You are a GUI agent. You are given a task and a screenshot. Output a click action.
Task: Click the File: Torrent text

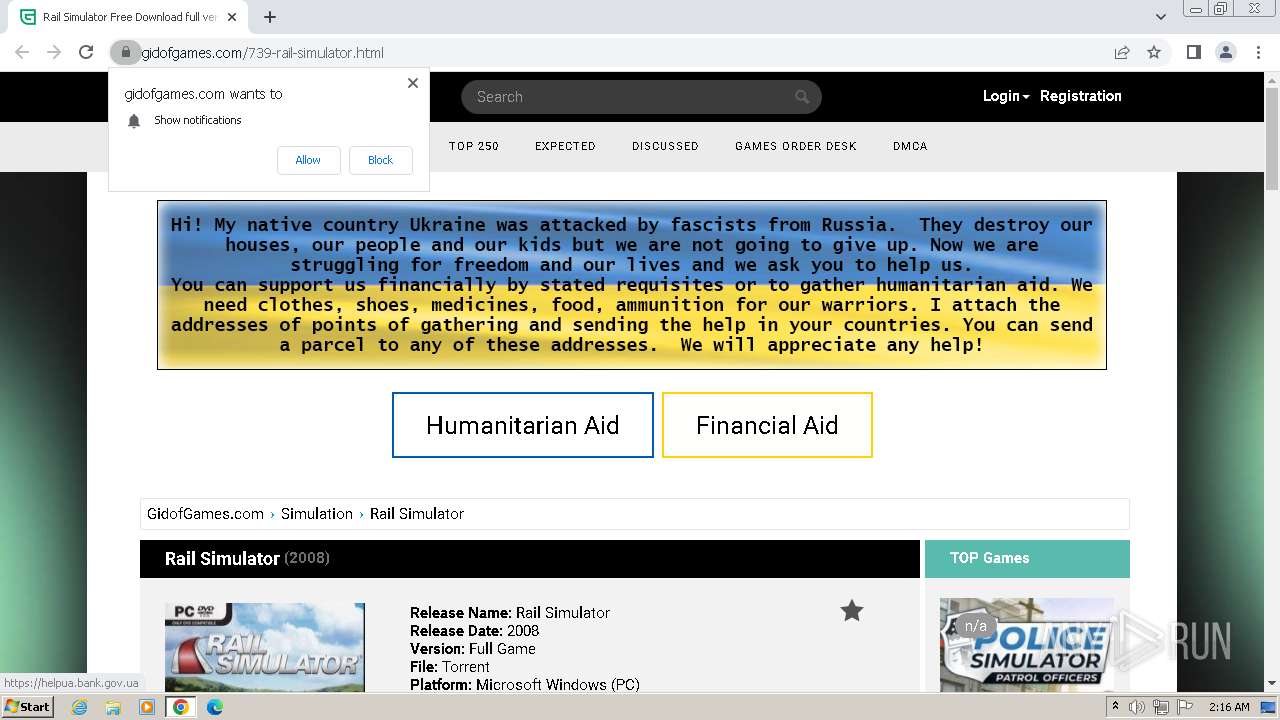(x=450, y=666)
